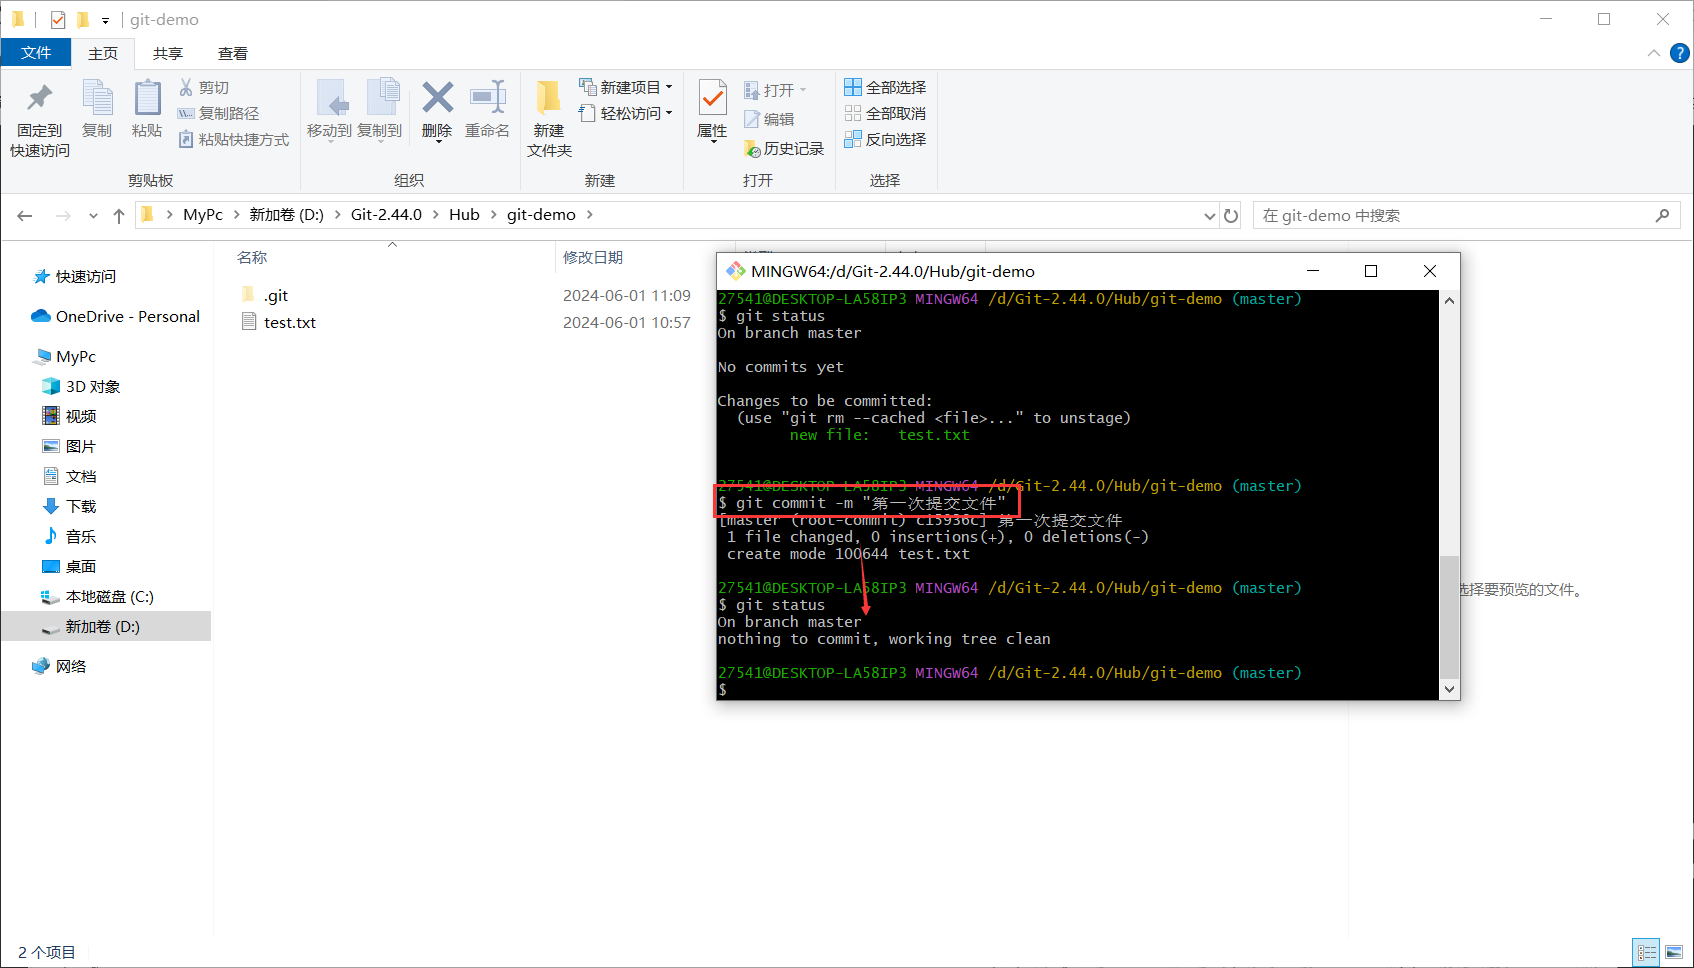Select the Home (主页) ribbon tab
This screenshot has height=968, width=1694.
(103, 53)
